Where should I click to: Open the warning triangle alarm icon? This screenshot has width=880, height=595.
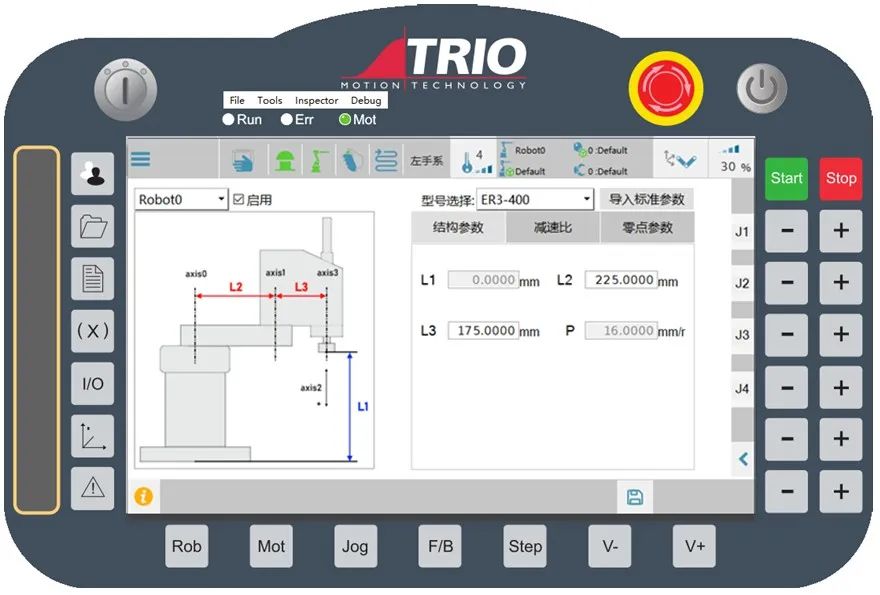pyautogui.click(x=93, y=487)
